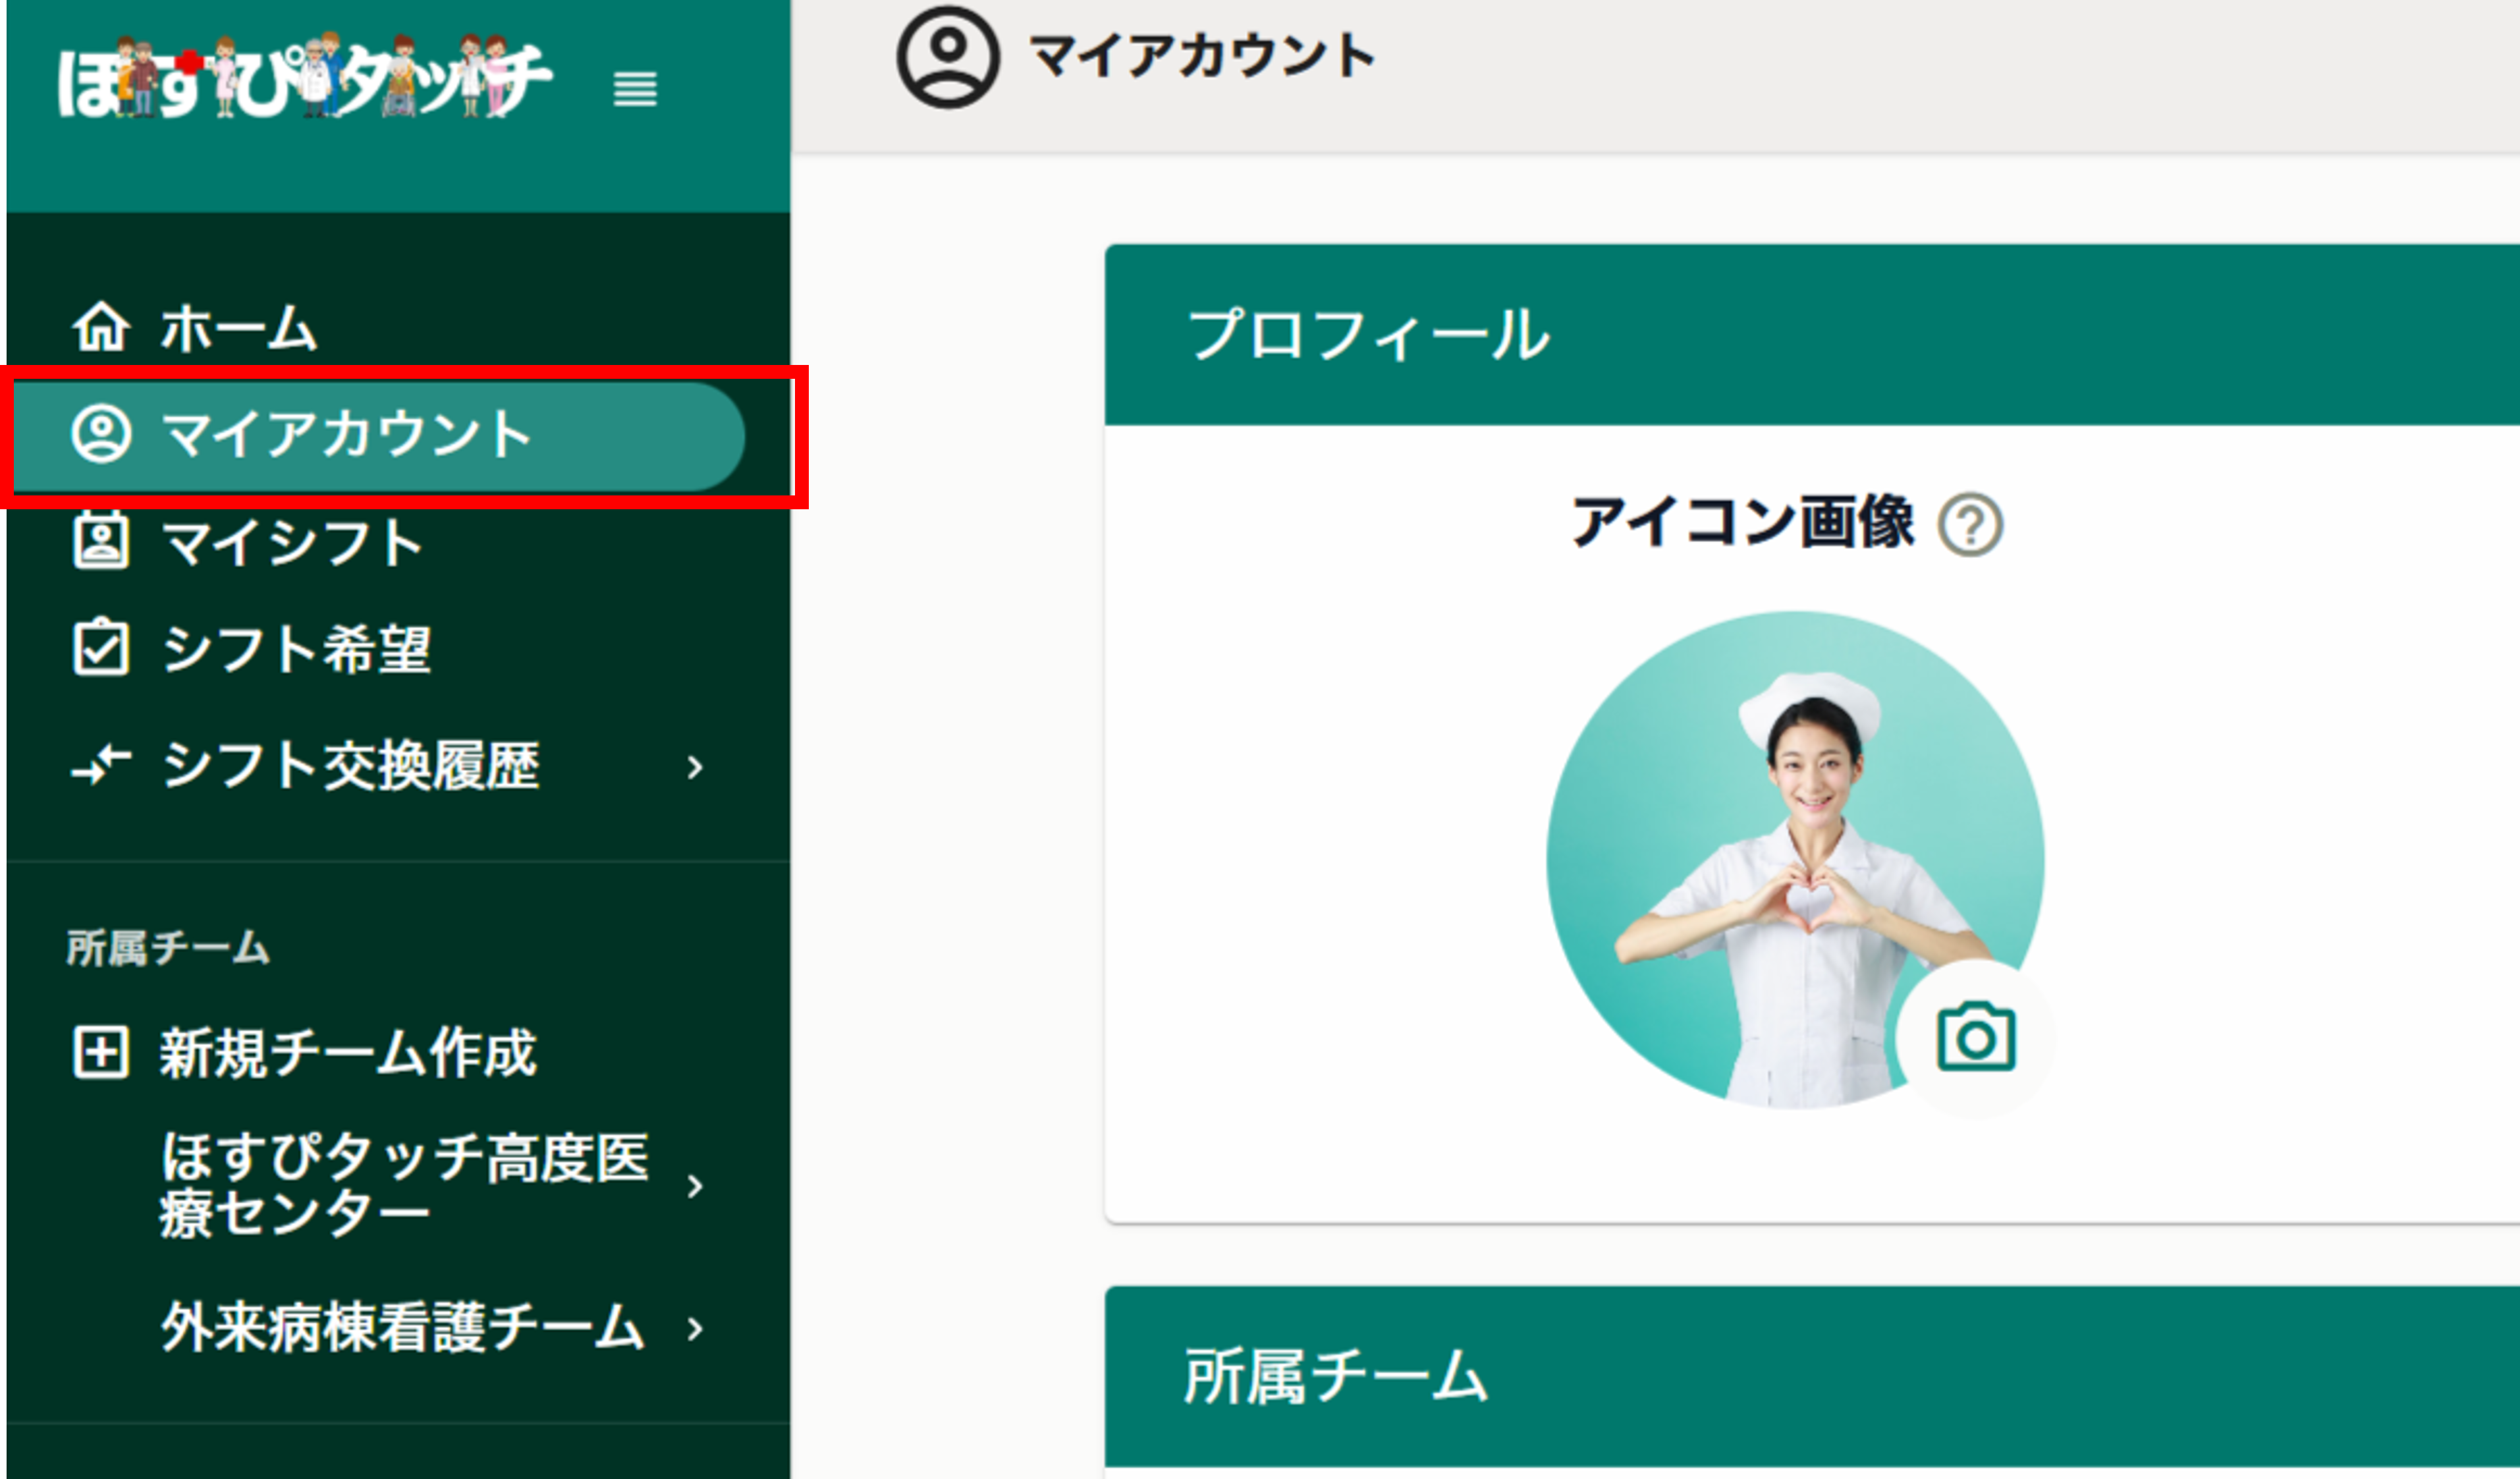Expand 外来病棟看護チーム team entry
The height and width of the screenshot is (1479, 2520).
tap(697, 1327)
